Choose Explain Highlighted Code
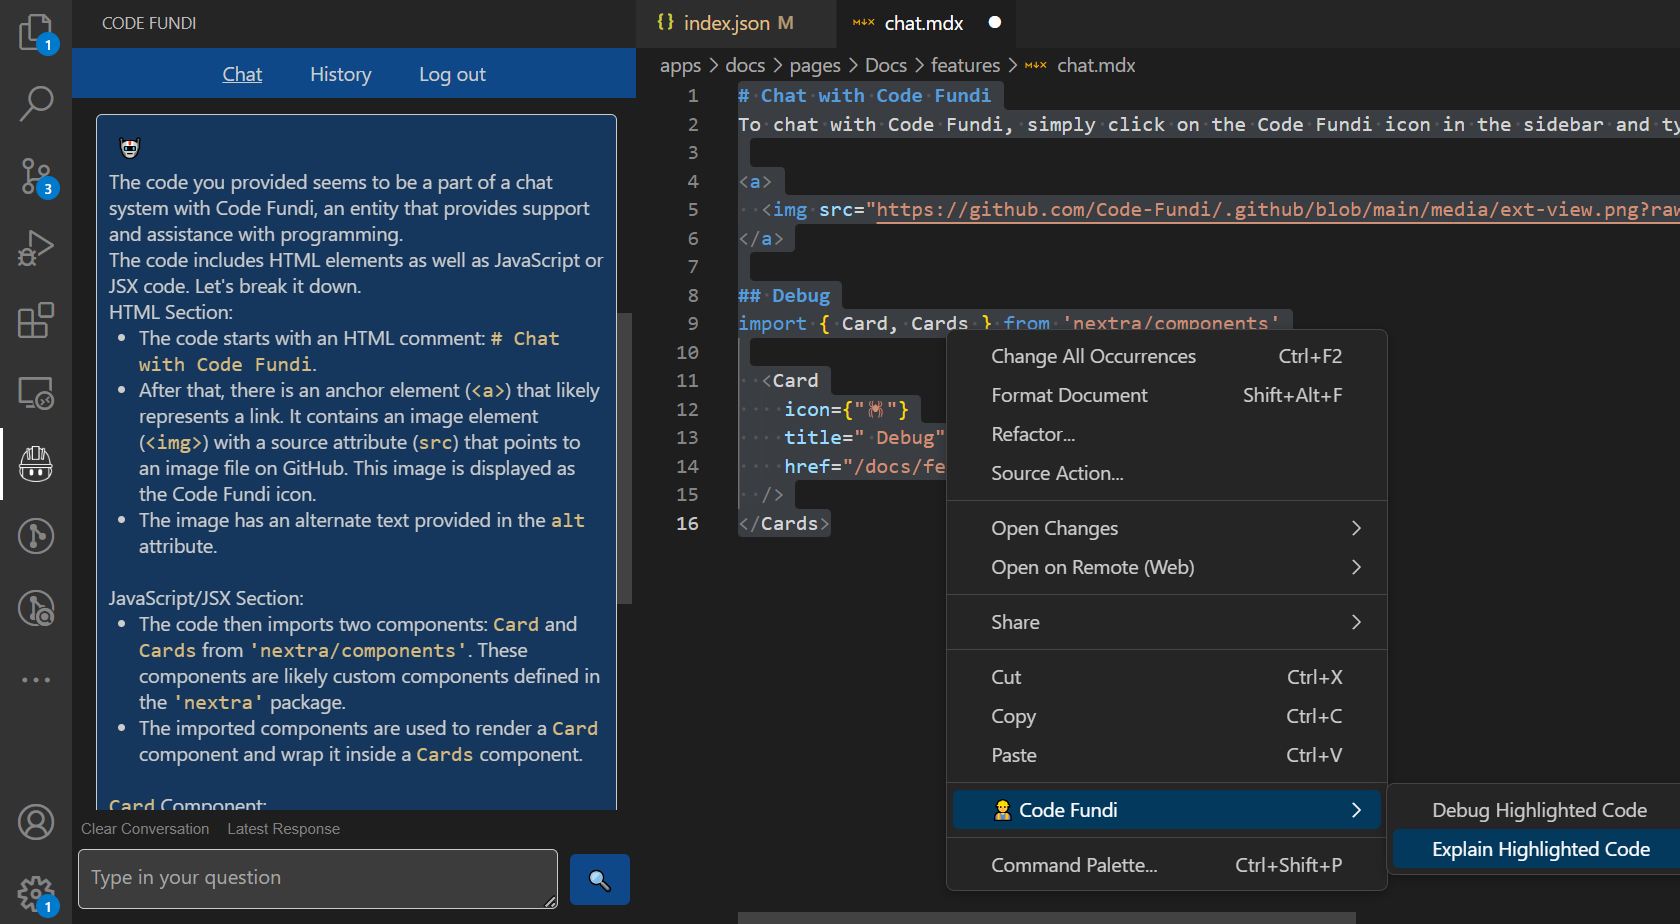1680x924 pixels. pyautogui.click(x=1539, y=849)
